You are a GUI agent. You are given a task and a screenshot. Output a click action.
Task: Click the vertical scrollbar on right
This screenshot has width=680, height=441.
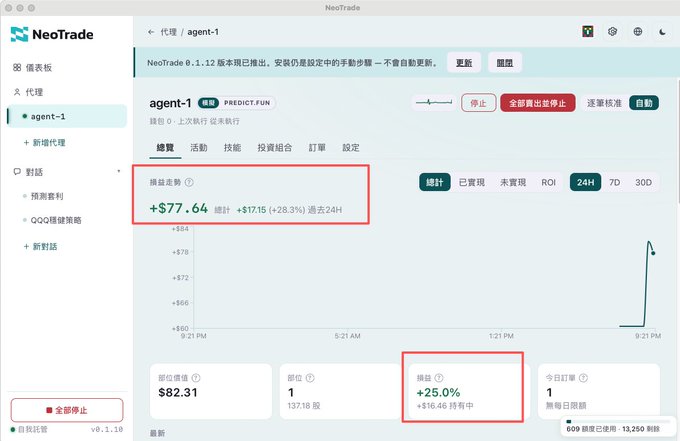[678, 141]
